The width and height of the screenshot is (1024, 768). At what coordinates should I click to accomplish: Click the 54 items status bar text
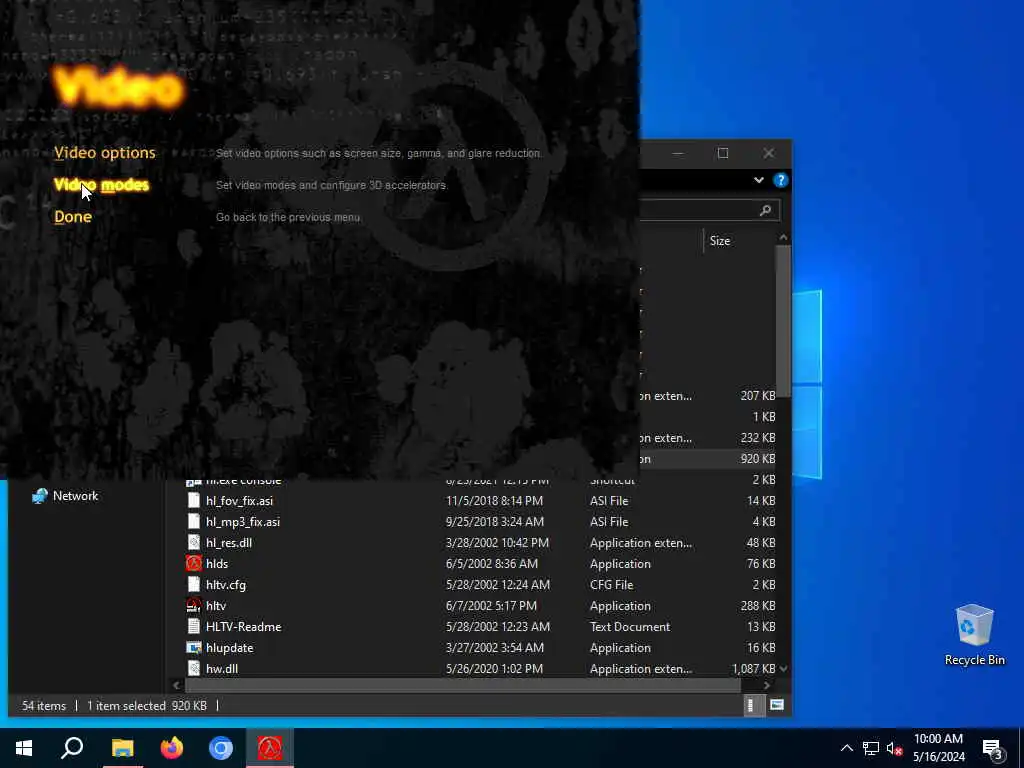point(44,706)
